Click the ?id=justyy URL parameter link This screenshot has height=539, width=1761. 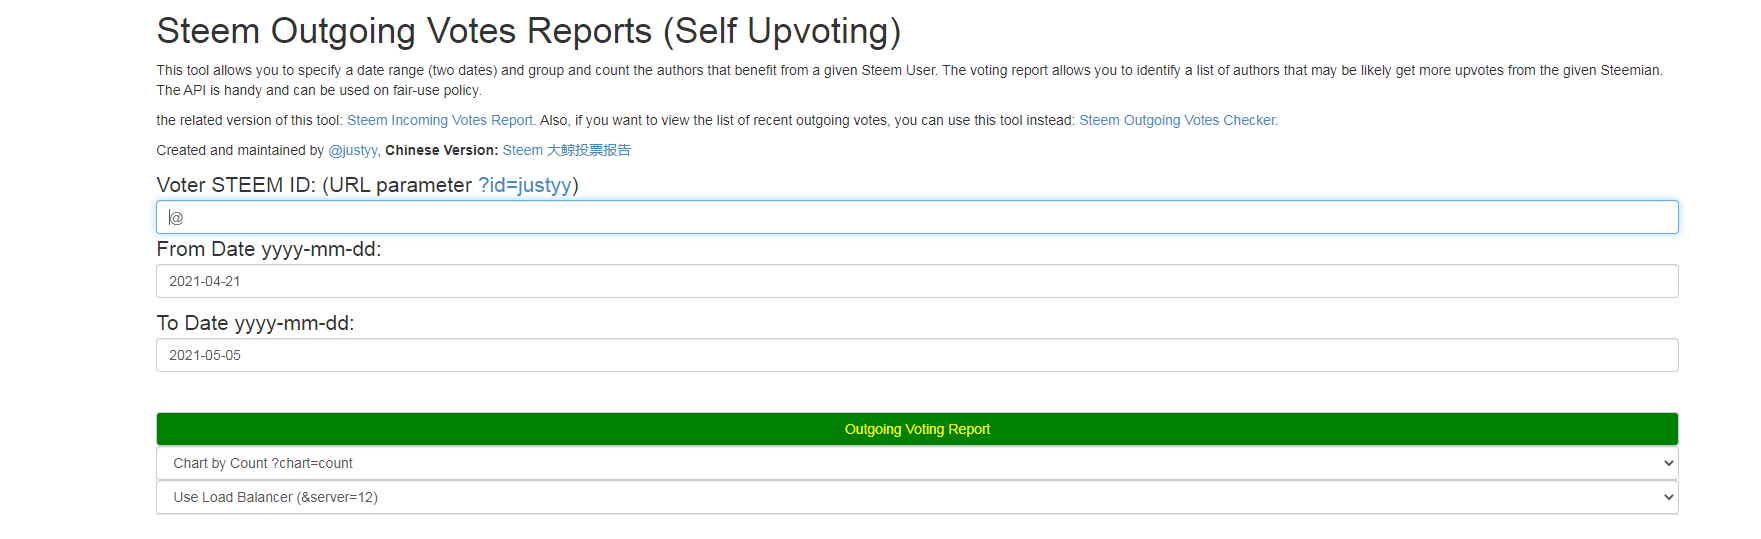click(525, 185)
